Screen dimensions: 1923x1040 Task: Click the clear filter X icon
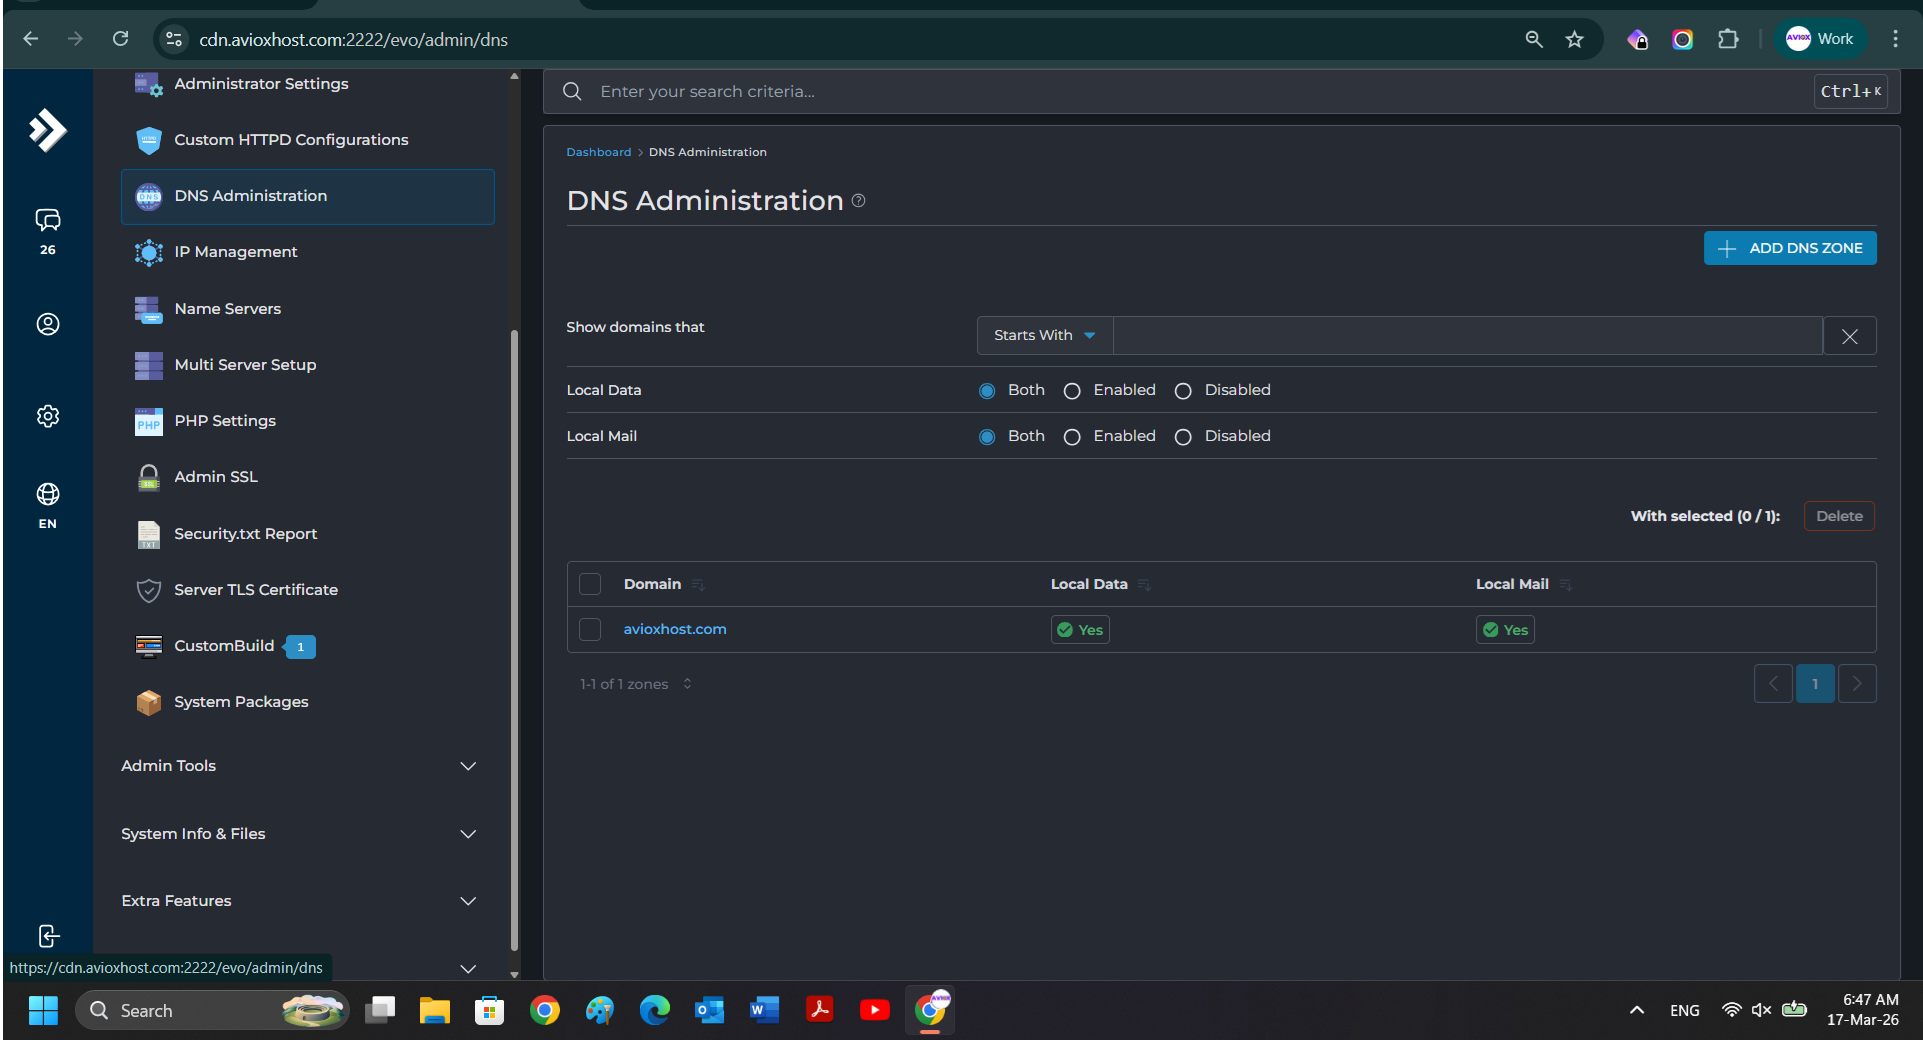[1849, 336]
